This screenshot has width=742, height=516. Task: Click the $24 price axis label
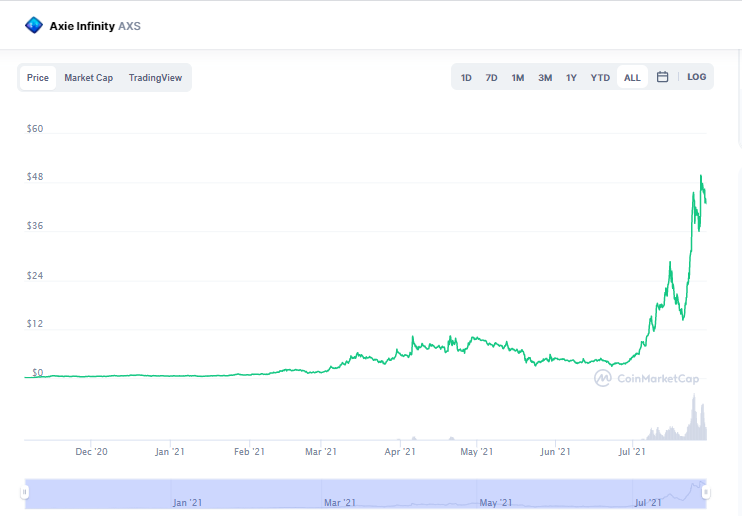(x=35, y=276)
